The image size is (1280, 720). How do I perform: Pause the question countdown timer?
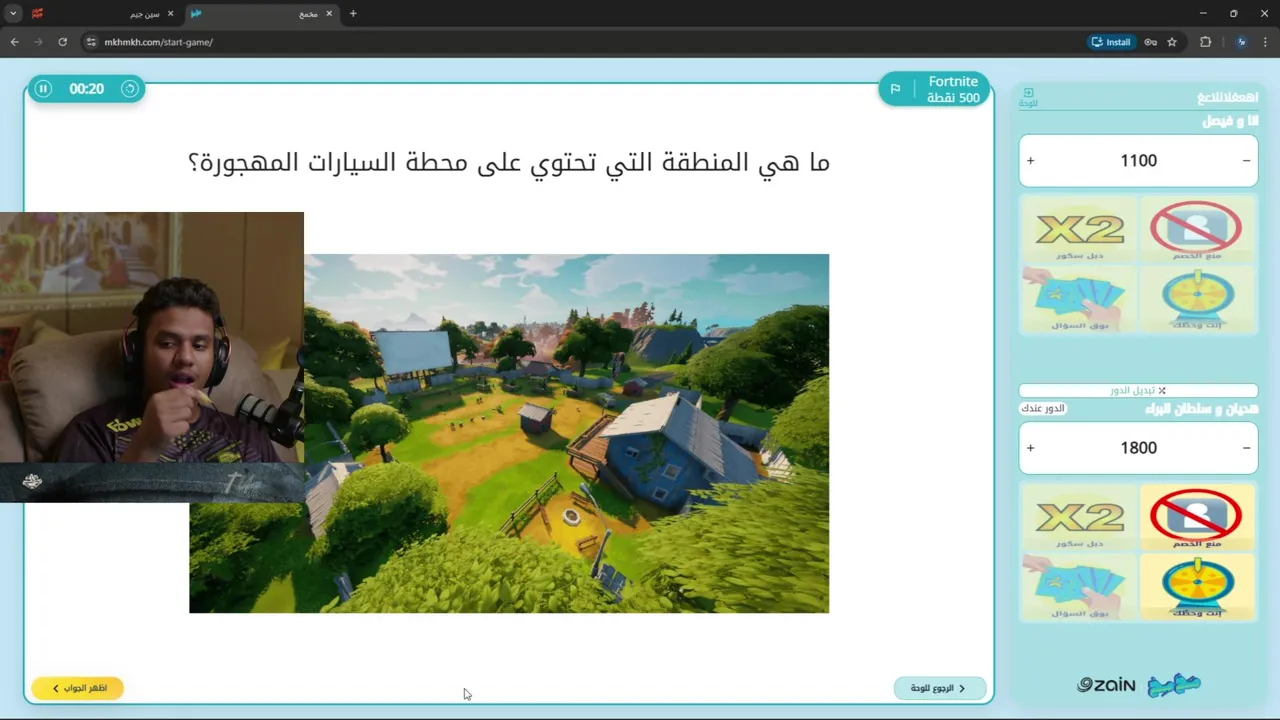point(43,89)
